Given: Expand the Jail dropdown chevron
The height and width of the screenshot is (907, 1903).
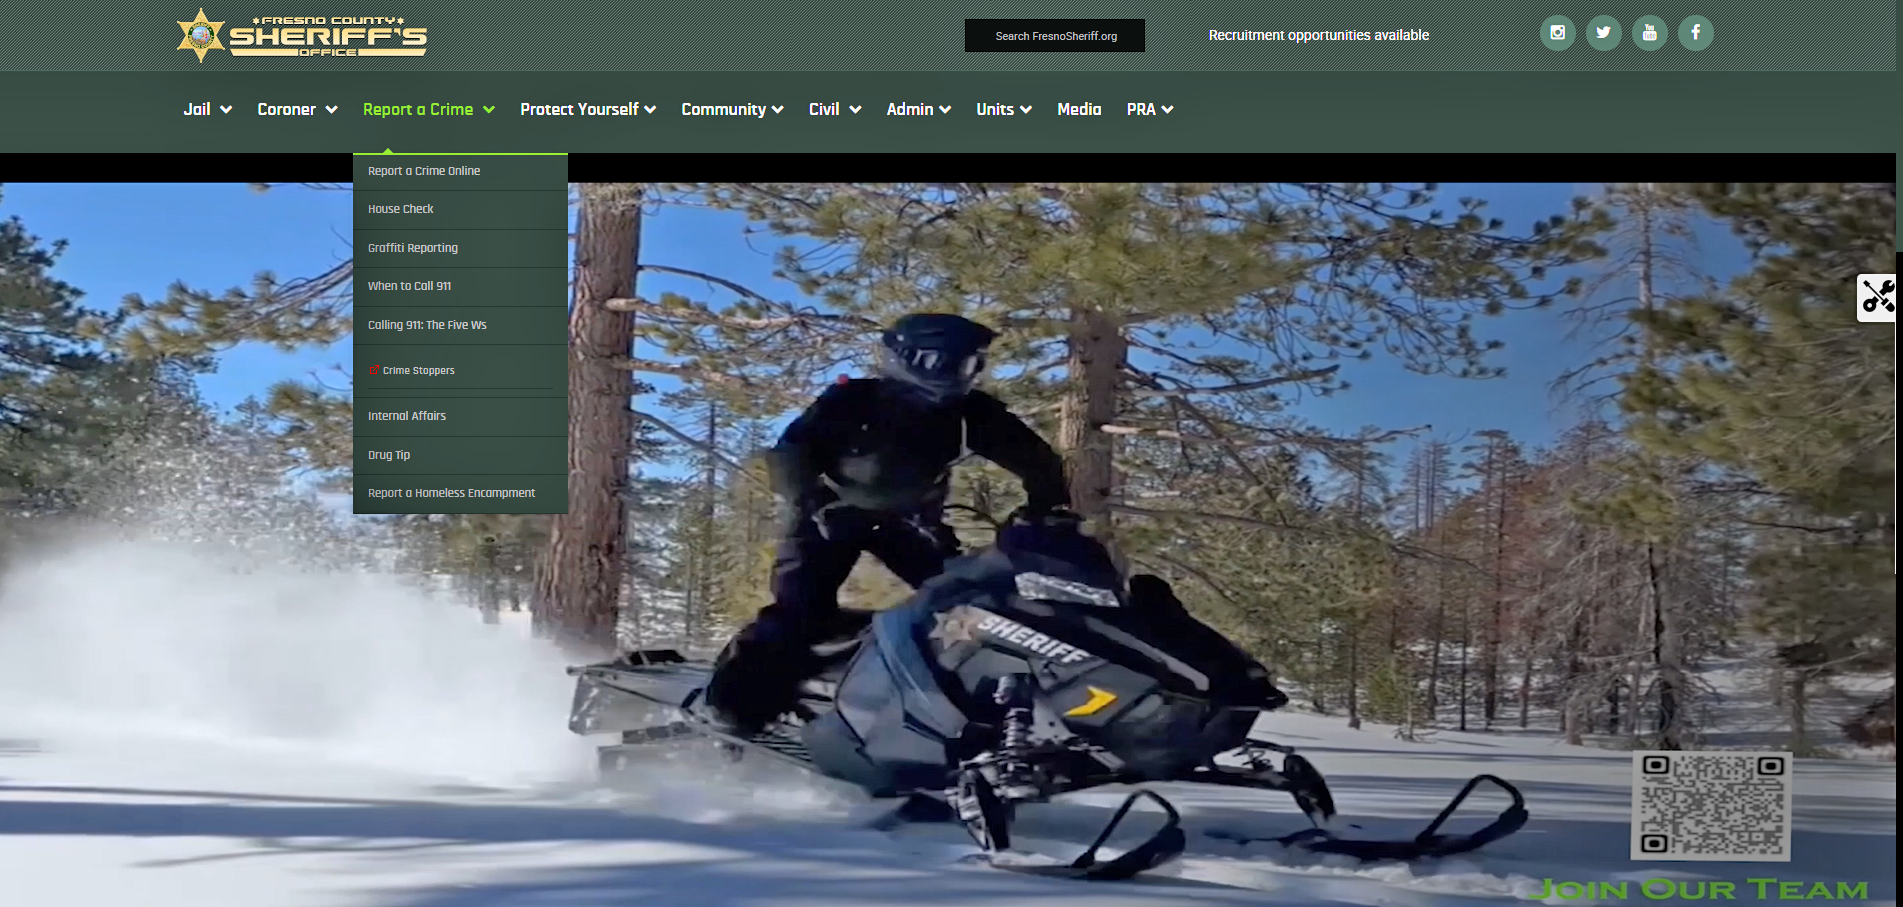Looking at the screenshot, I should coord(226,110).
